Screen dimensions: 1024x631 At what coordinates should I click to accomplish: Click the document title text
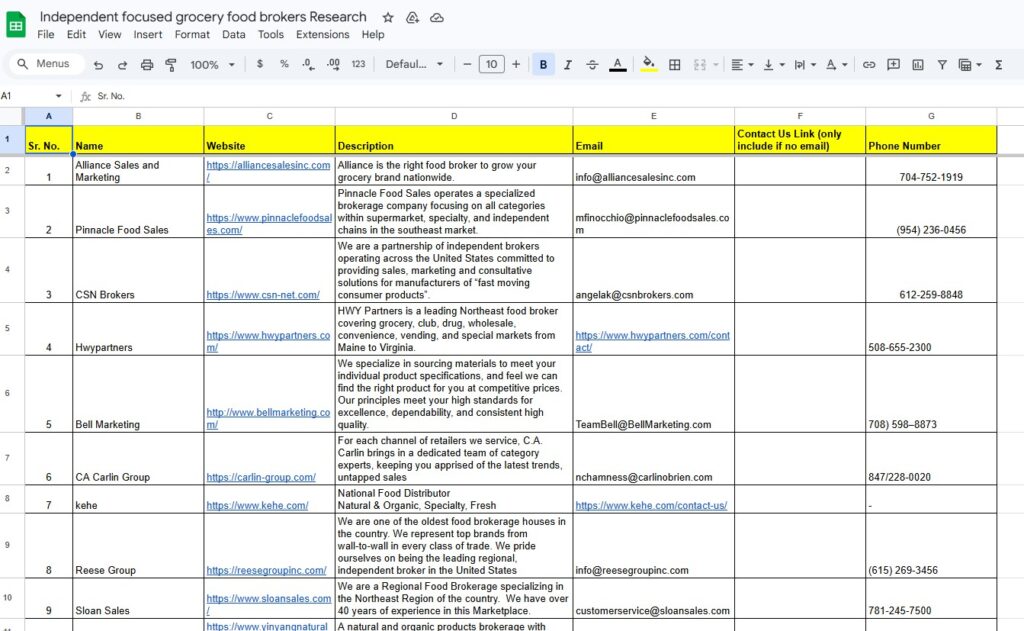203,17
